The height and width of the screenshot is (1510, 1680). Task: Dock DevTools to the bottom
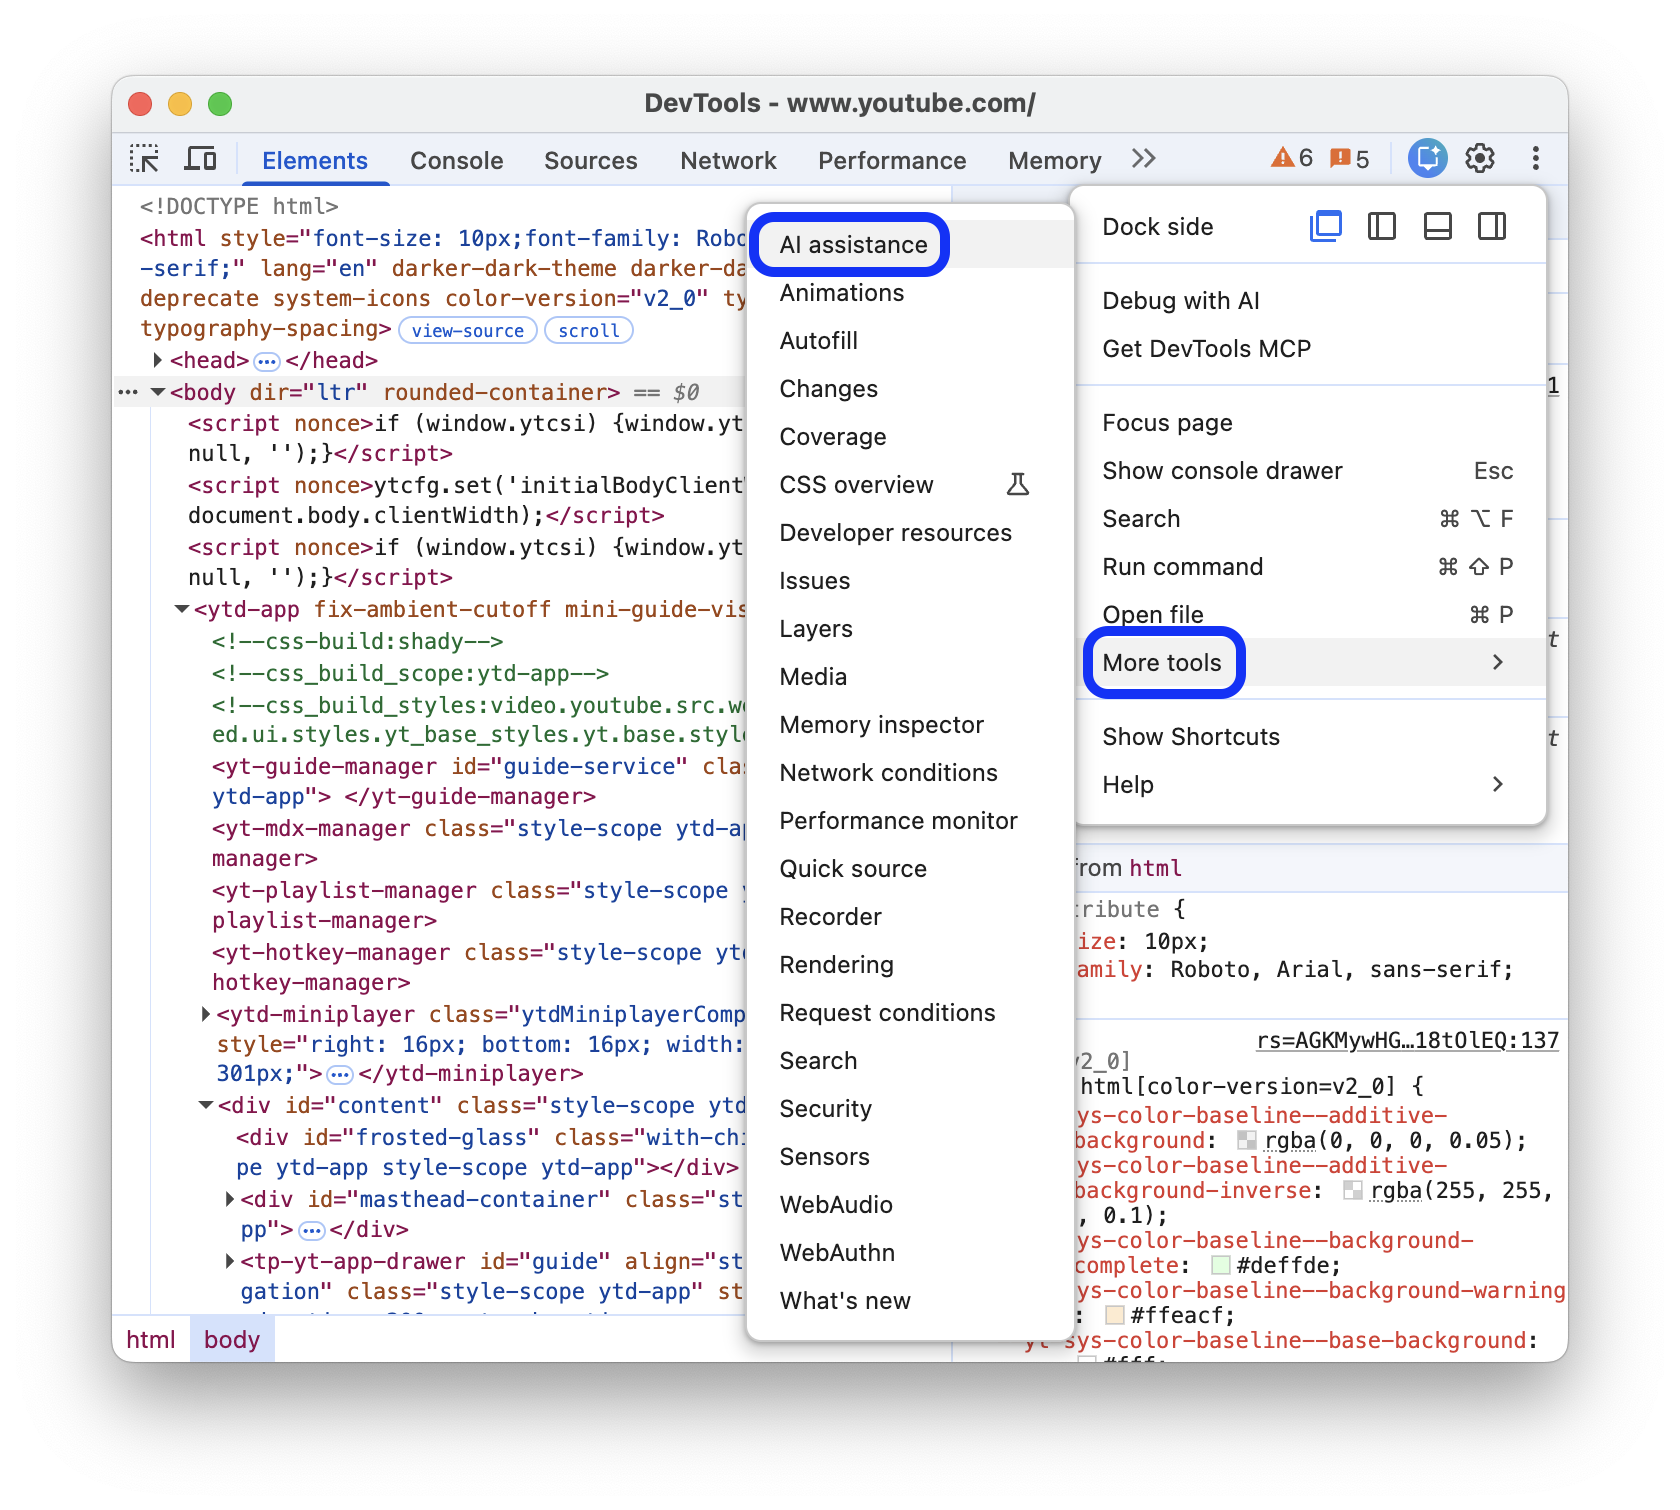(1437, 226)
